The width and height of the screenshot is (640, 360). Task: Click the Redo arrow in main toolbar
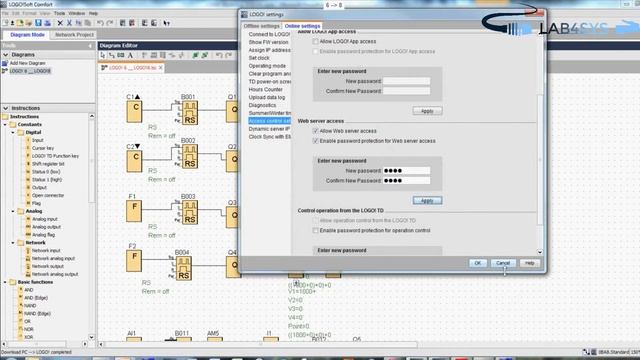(109, 23)
